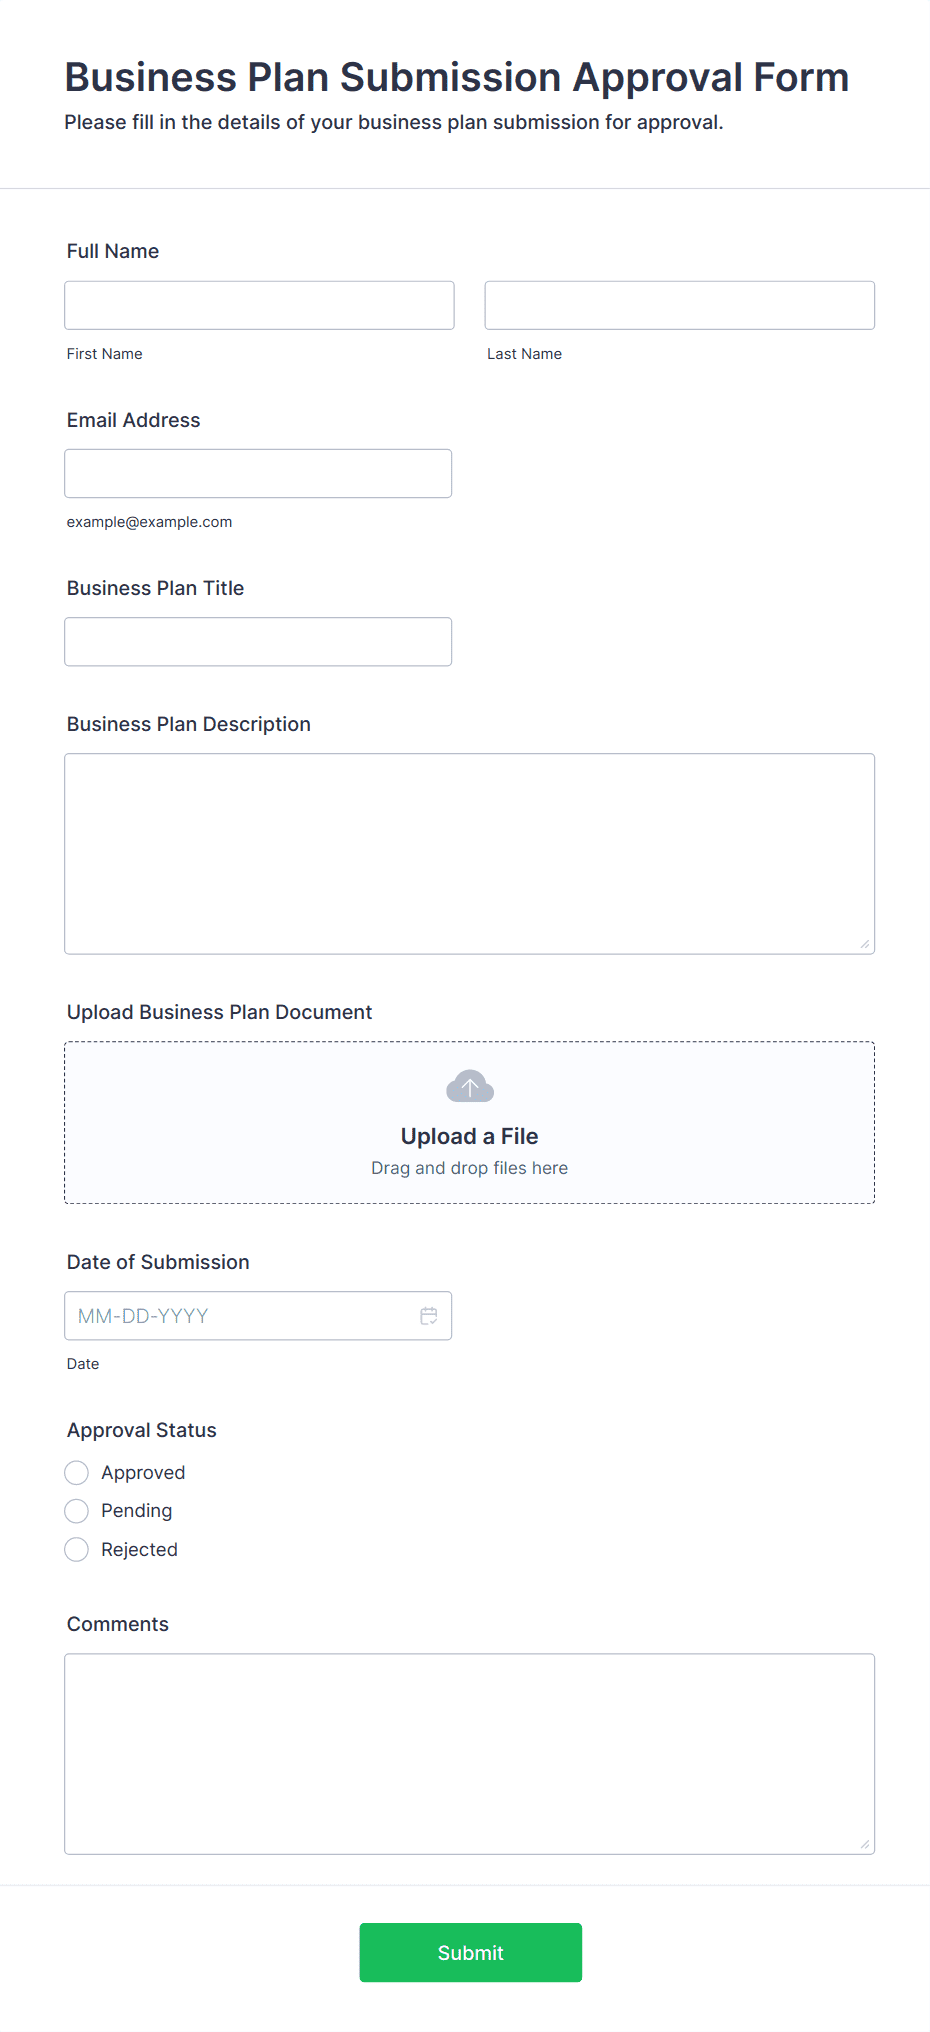Click the Rejected option label text
The height and width of the screenshot is (2032, 930).
(139, 1550)
